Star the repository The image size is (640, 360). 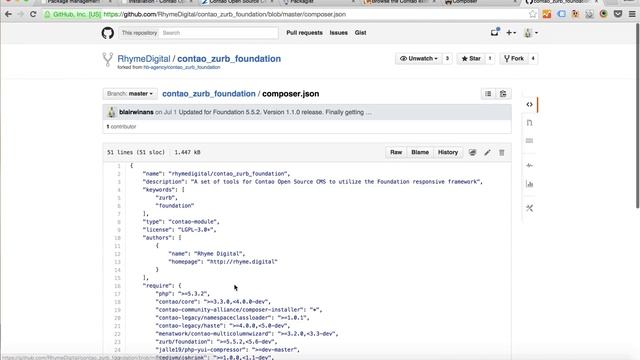(471, 59)
